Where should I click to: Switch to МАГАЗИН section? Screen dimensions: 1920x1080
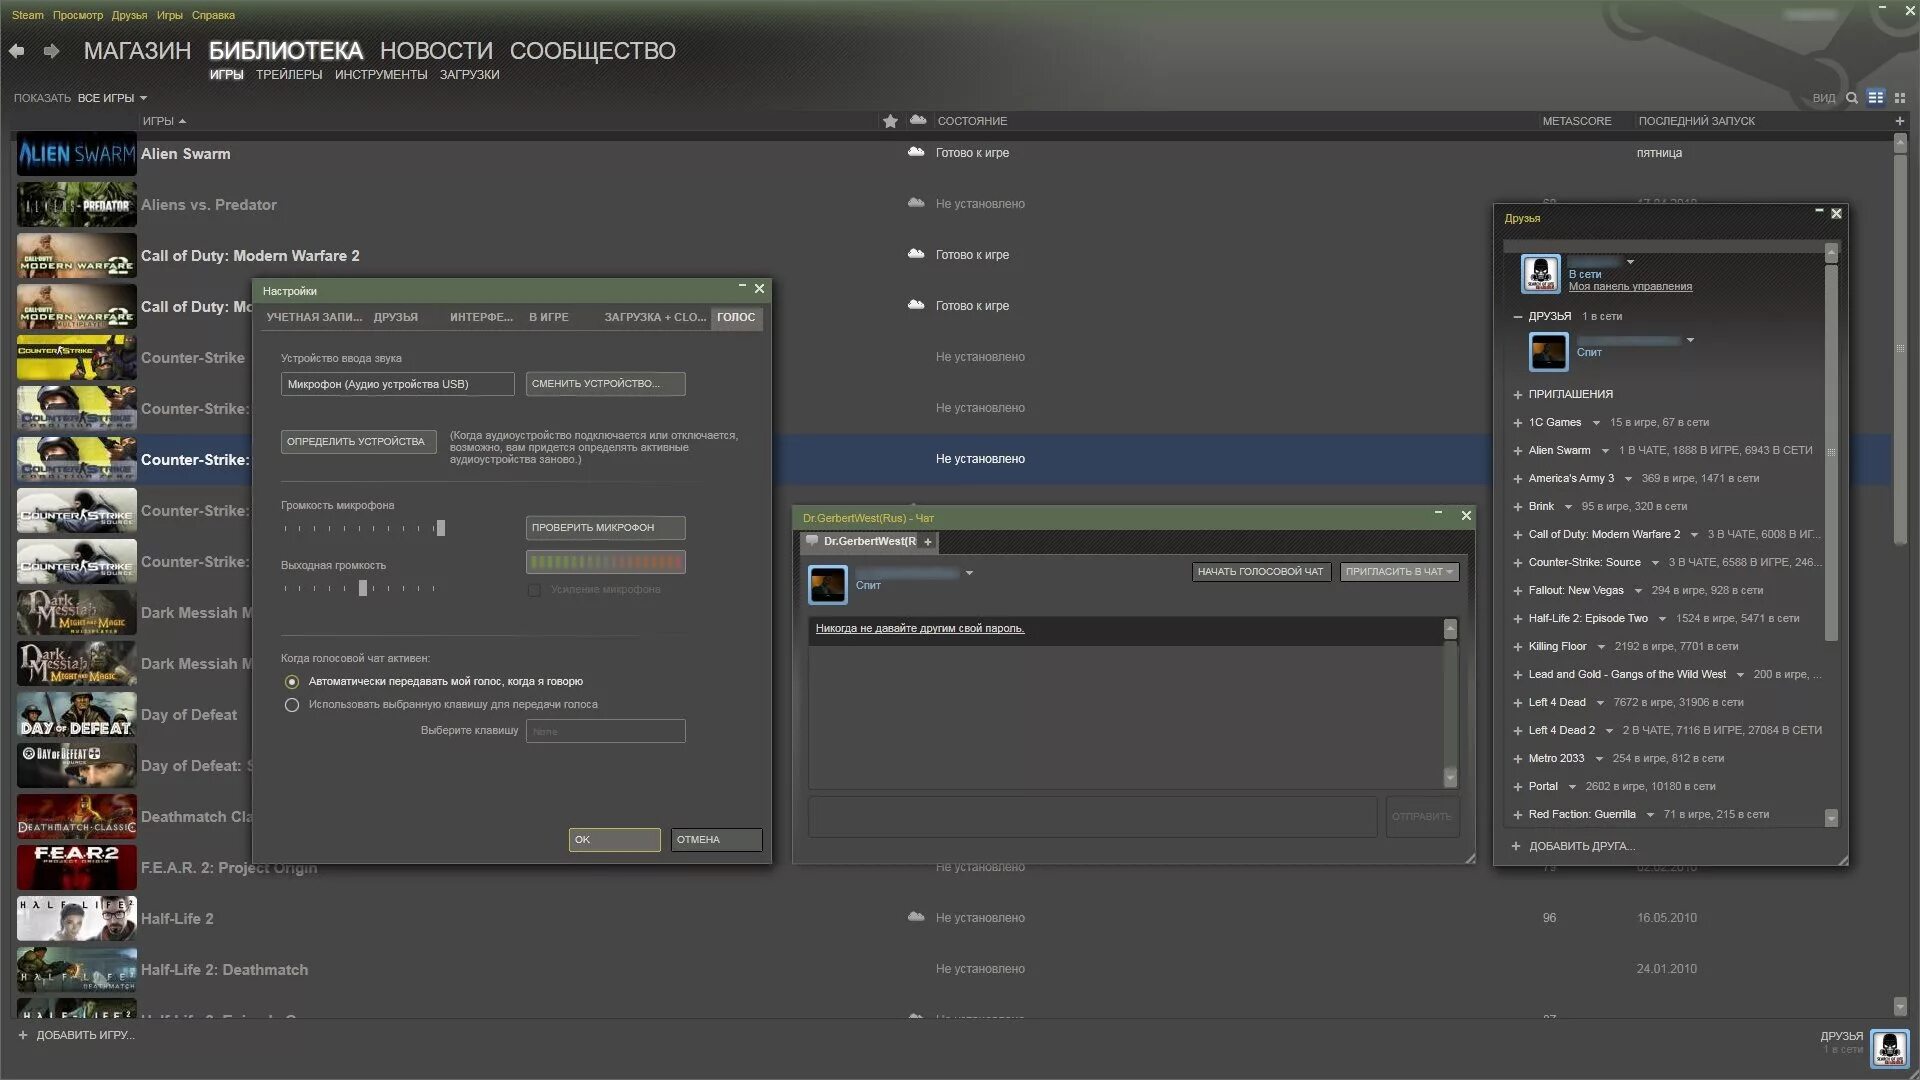(137, 50)
